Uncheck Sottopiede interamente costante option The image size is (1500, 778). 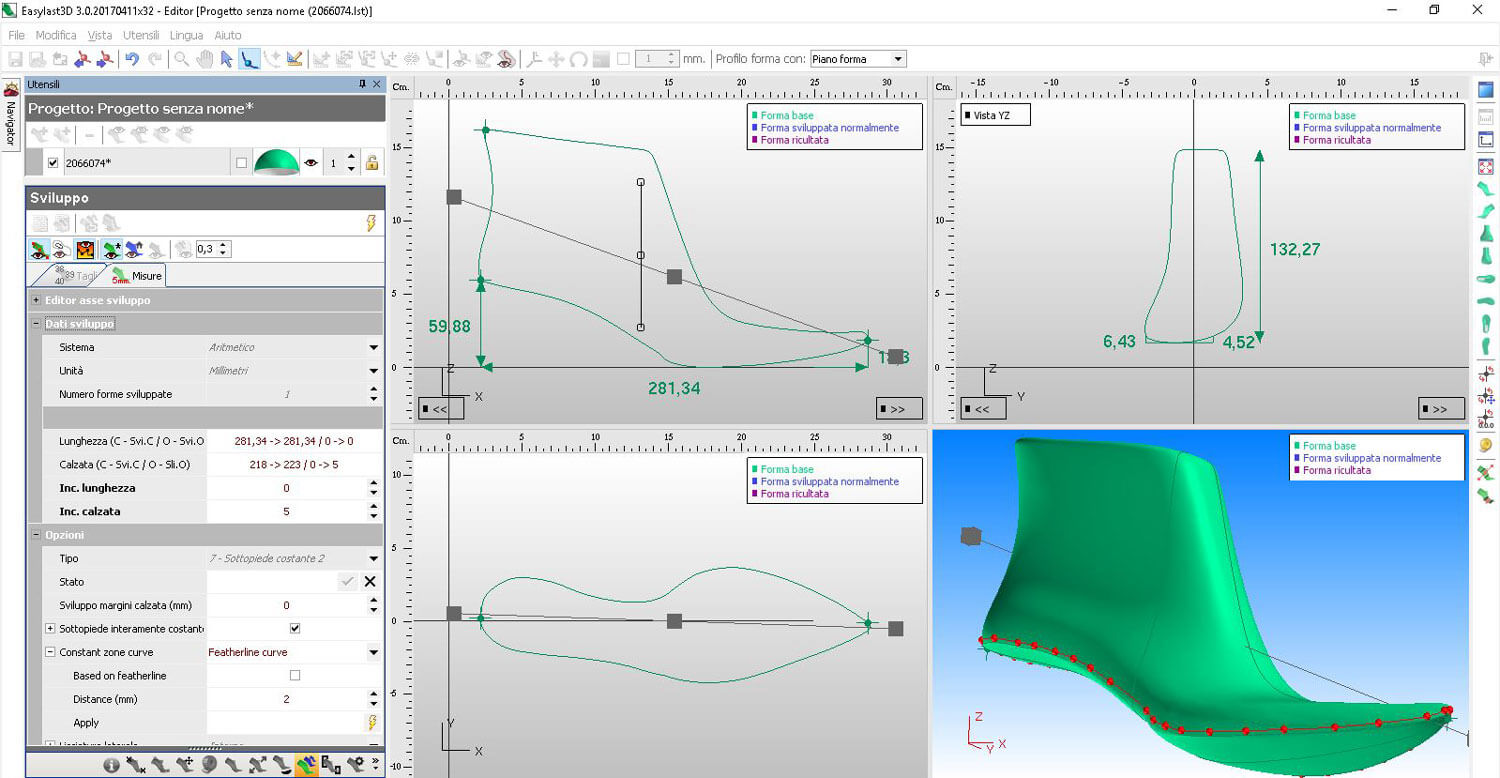(x=294, y=628)
